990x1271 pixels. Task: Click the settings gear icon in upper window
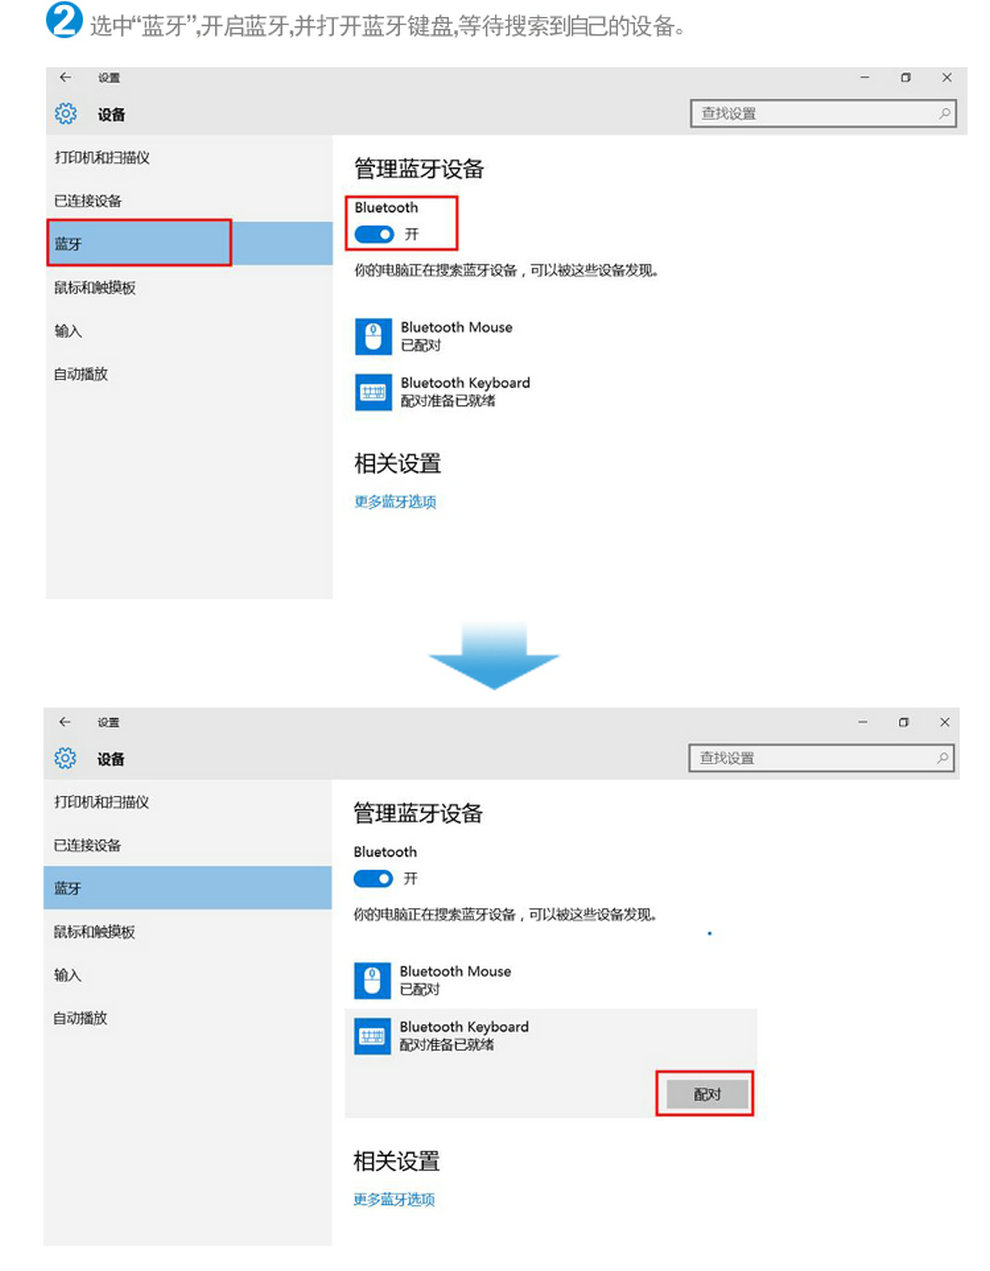point(66,114)
